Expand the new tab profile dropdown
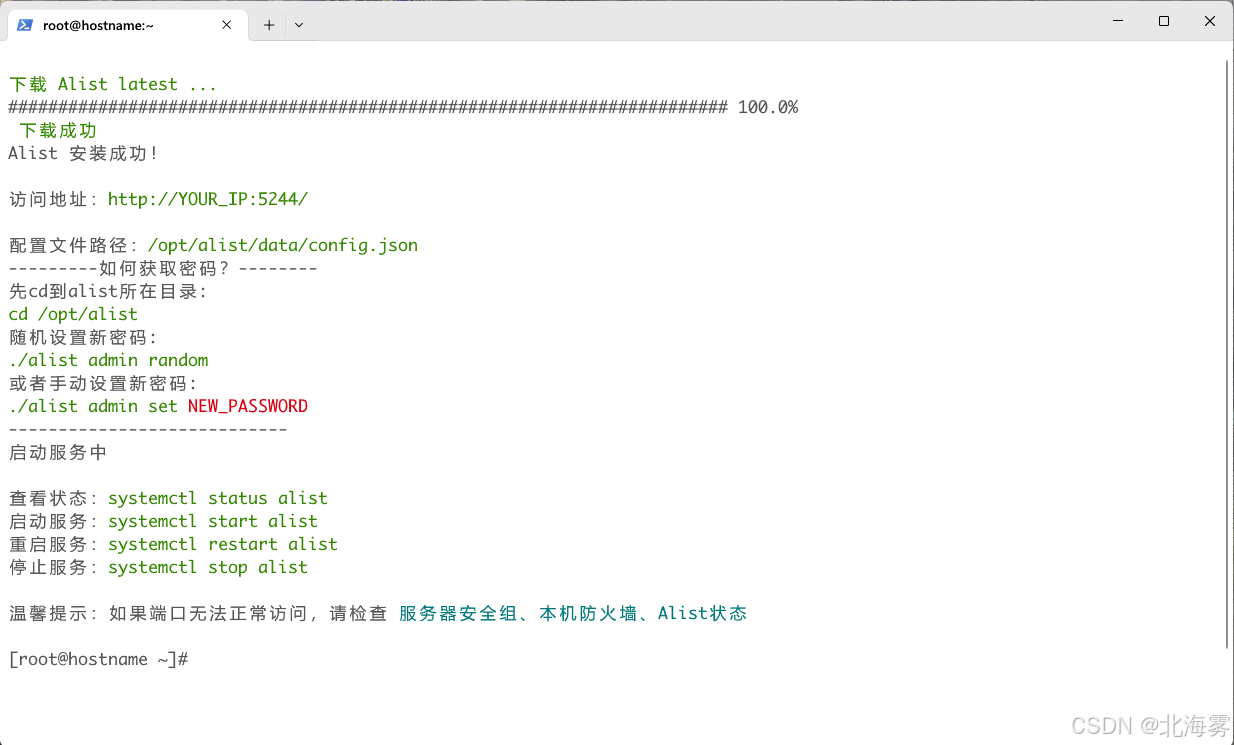The width and height of the screenshot is (1234, 745). [299, 25]
